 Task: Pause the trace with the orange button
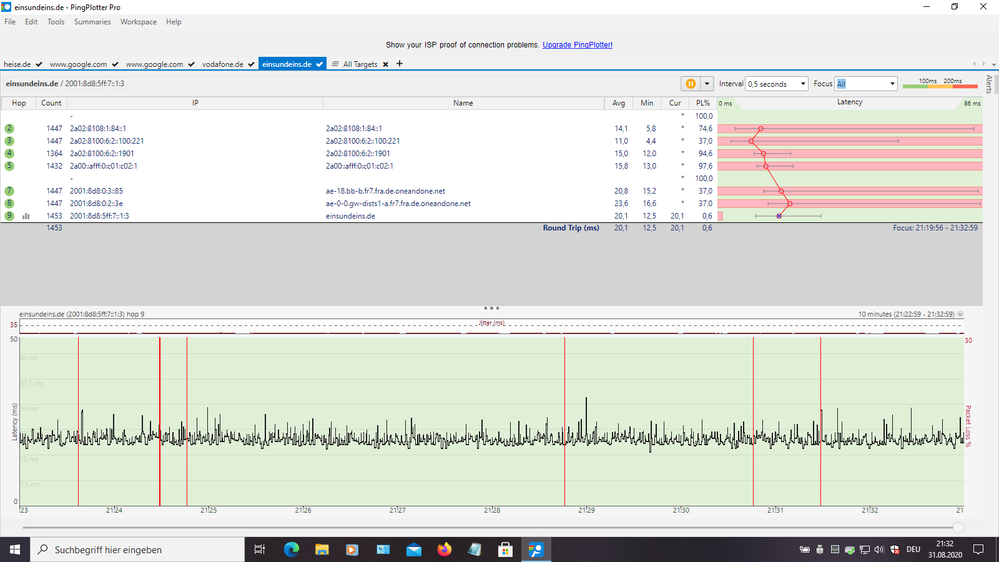click(x=690, y=84)
